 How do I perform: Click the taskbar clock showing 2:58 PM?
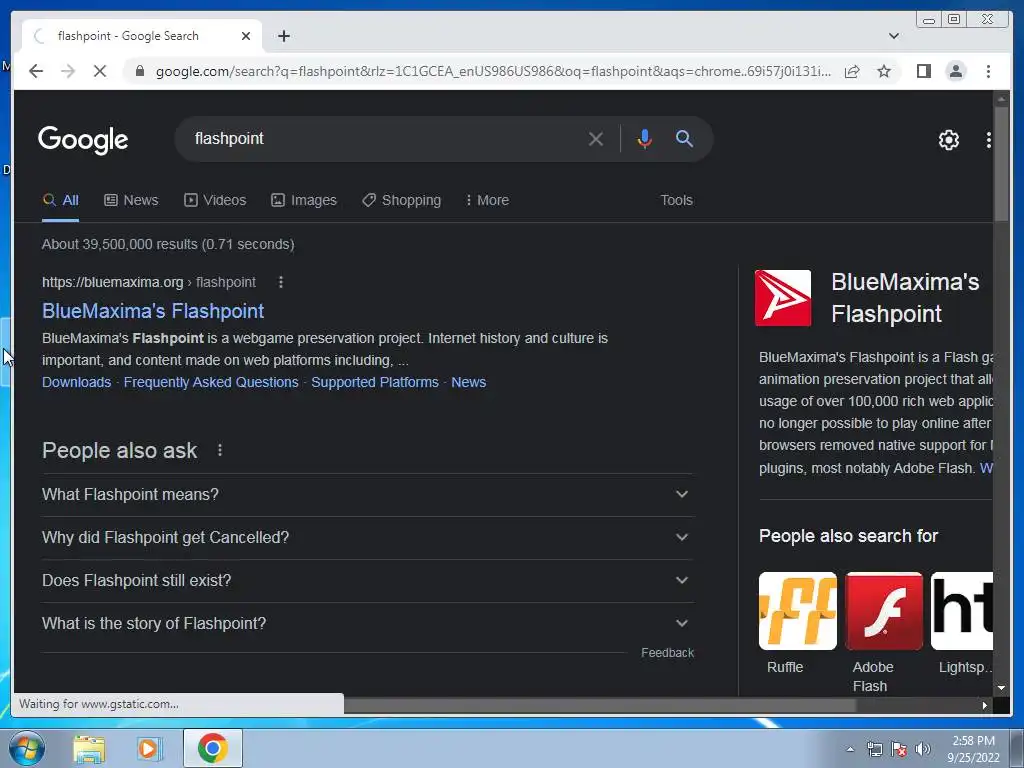(973, 748)
